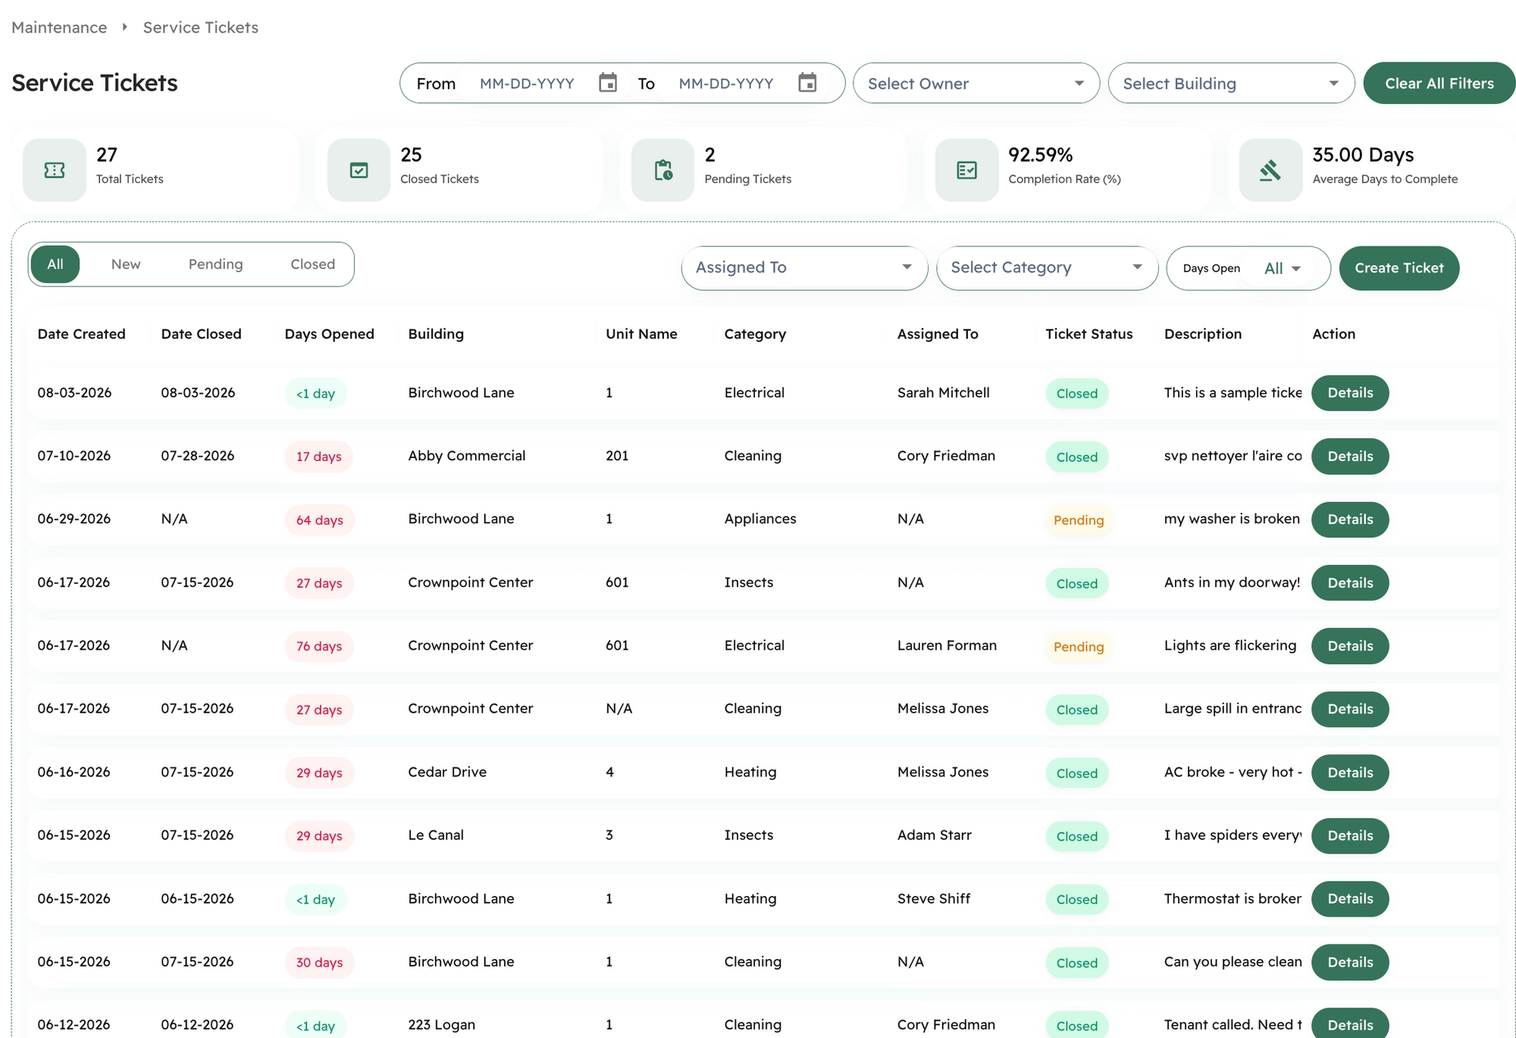The width and height of the screenshot is (1516, 1038).
Task: Click the Create Ticket button
Action: (x=1399, y=268)
